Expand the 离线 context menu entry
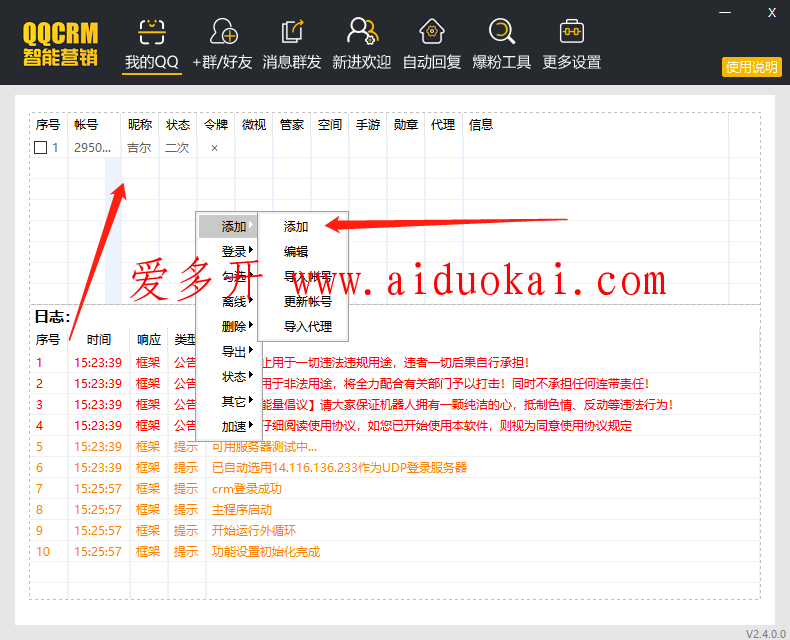The image size is (790, 640). click(228, 301)
